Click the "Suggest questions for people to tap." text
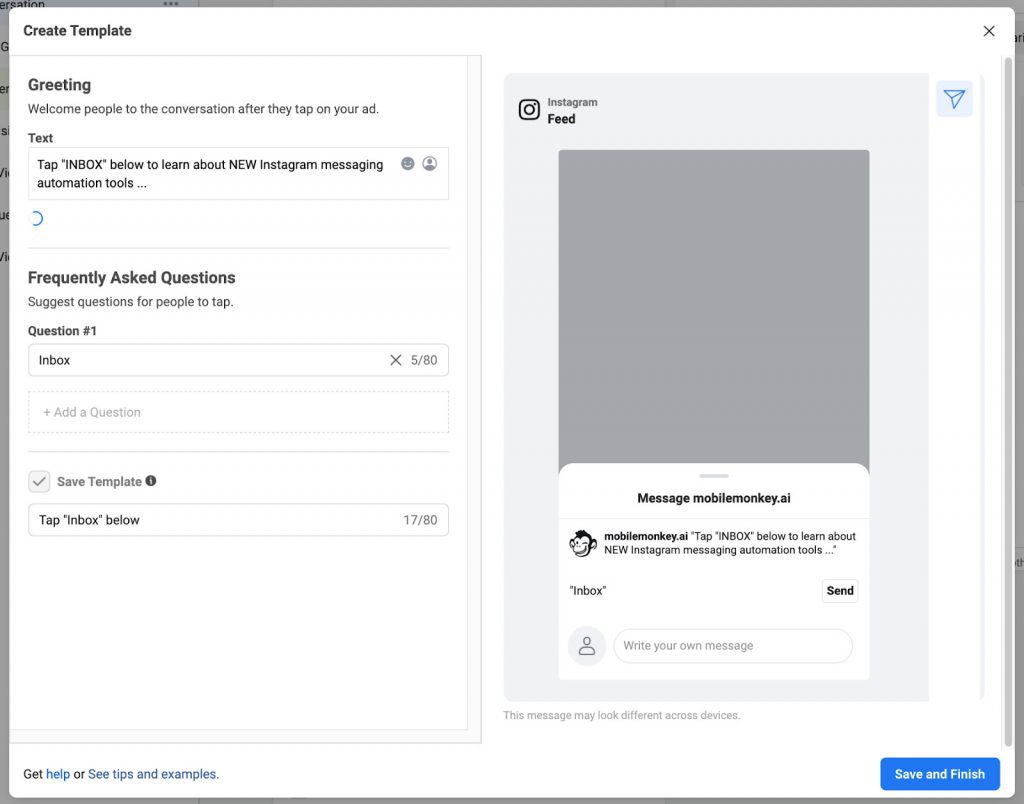 coord(131,302)
